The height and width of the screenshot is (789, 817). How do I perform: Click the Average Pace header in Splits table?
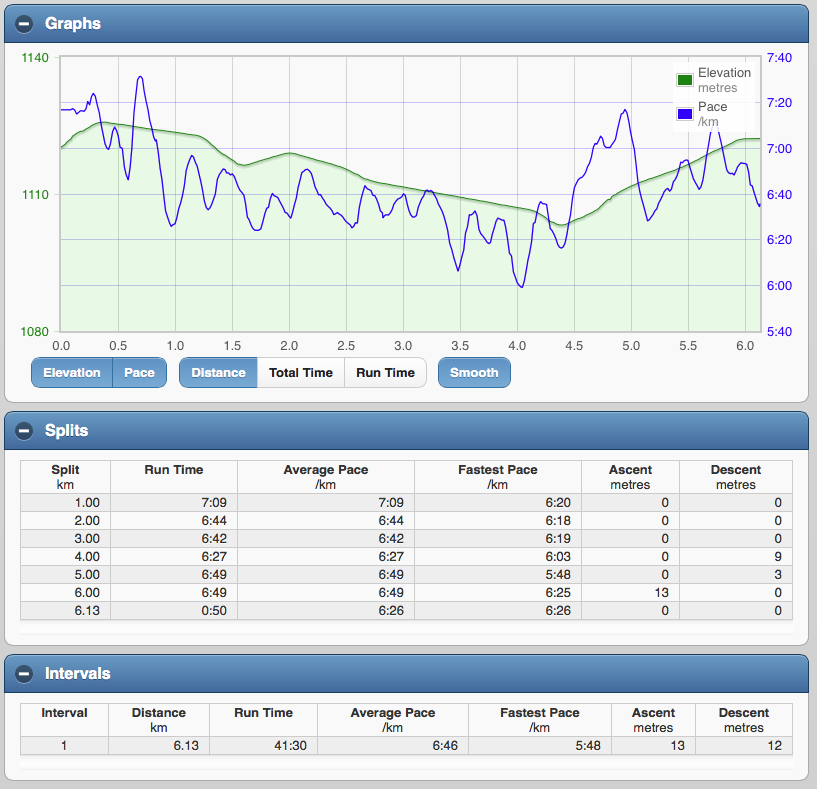point(326,477)
